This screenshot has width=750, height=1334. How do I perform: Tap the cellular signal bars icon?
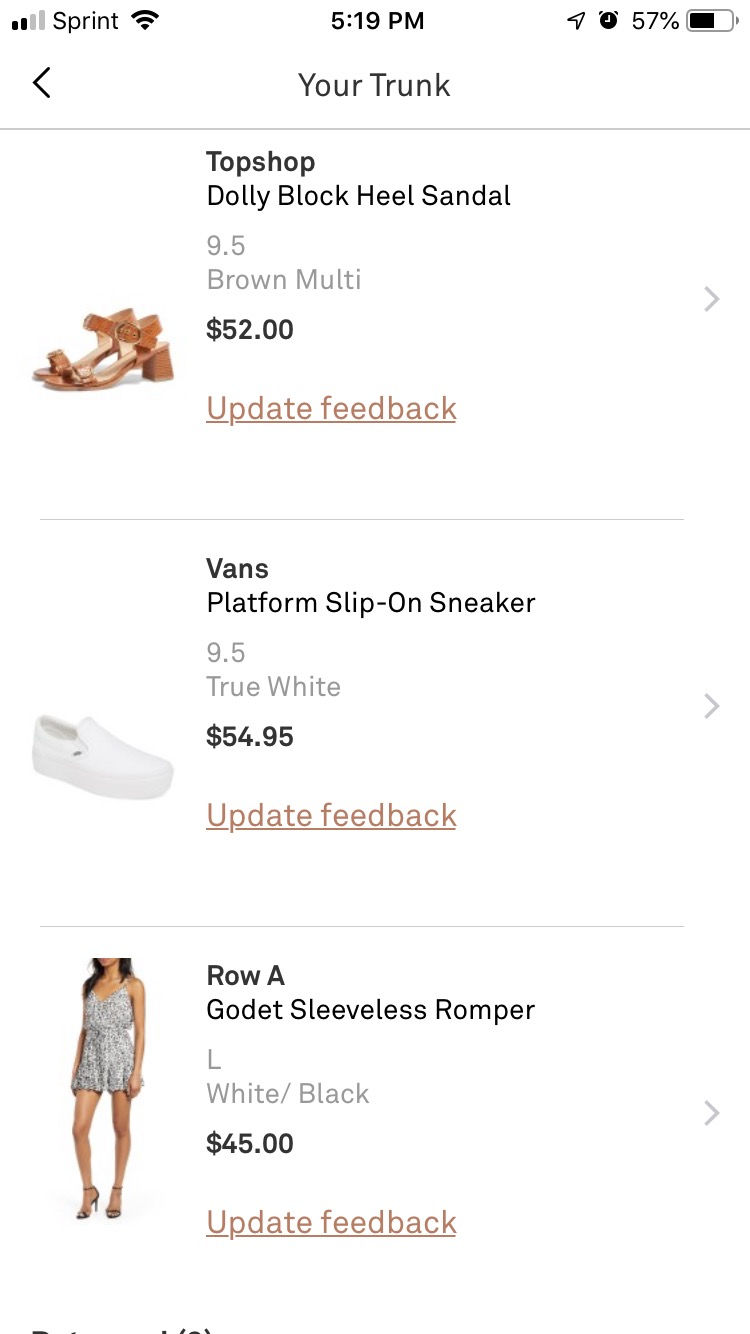tap(29, 21)
